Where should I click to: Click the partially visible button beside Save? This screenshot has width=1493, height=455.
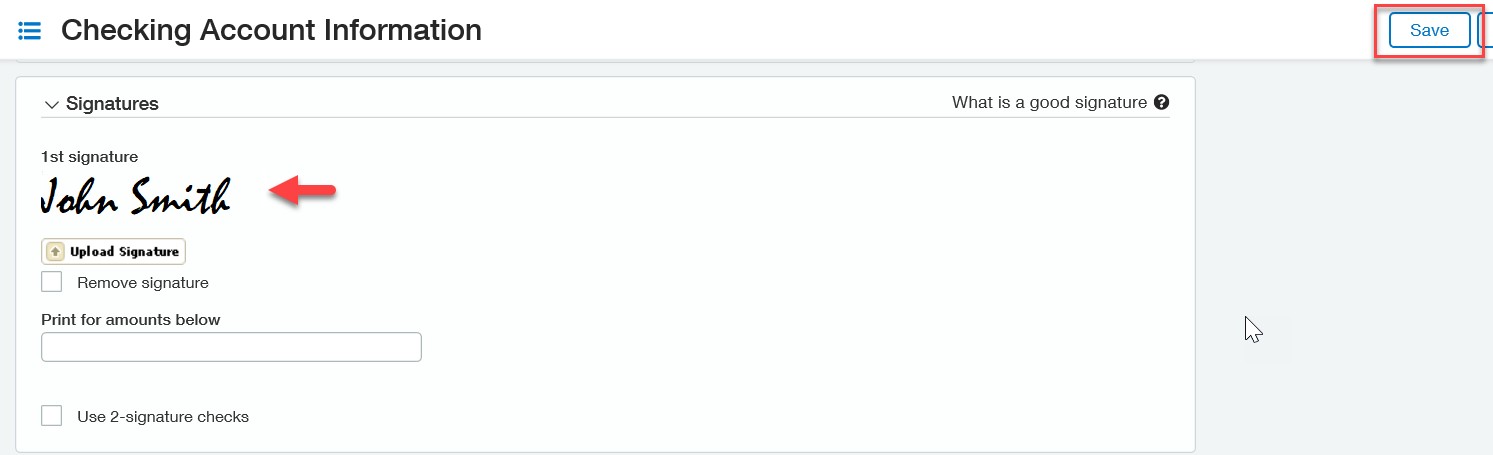1485,30
